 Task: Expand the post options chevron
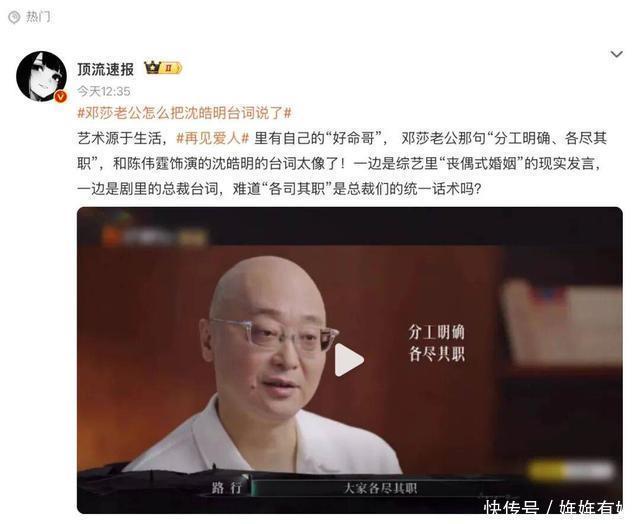(x=616, y=54)
